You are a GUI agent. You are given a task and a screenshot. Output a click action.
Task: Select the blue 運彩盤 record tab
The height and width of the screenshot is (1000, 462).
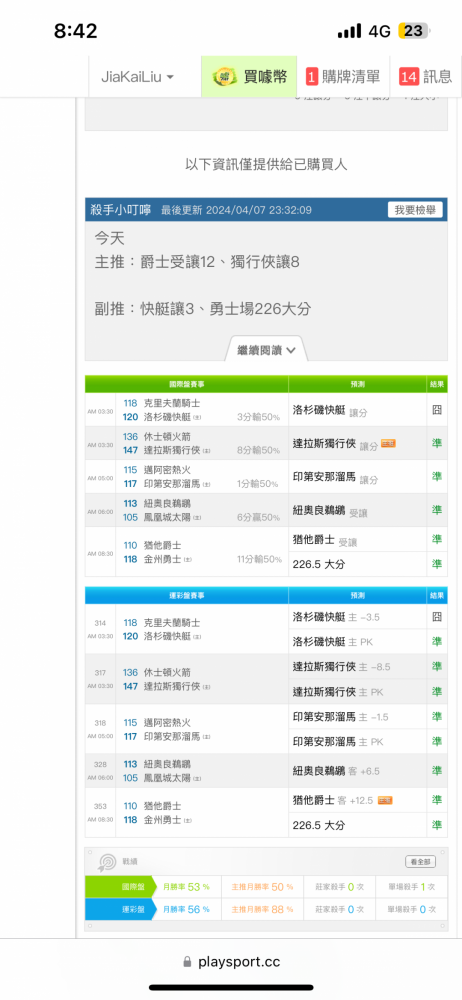point(120,909)
